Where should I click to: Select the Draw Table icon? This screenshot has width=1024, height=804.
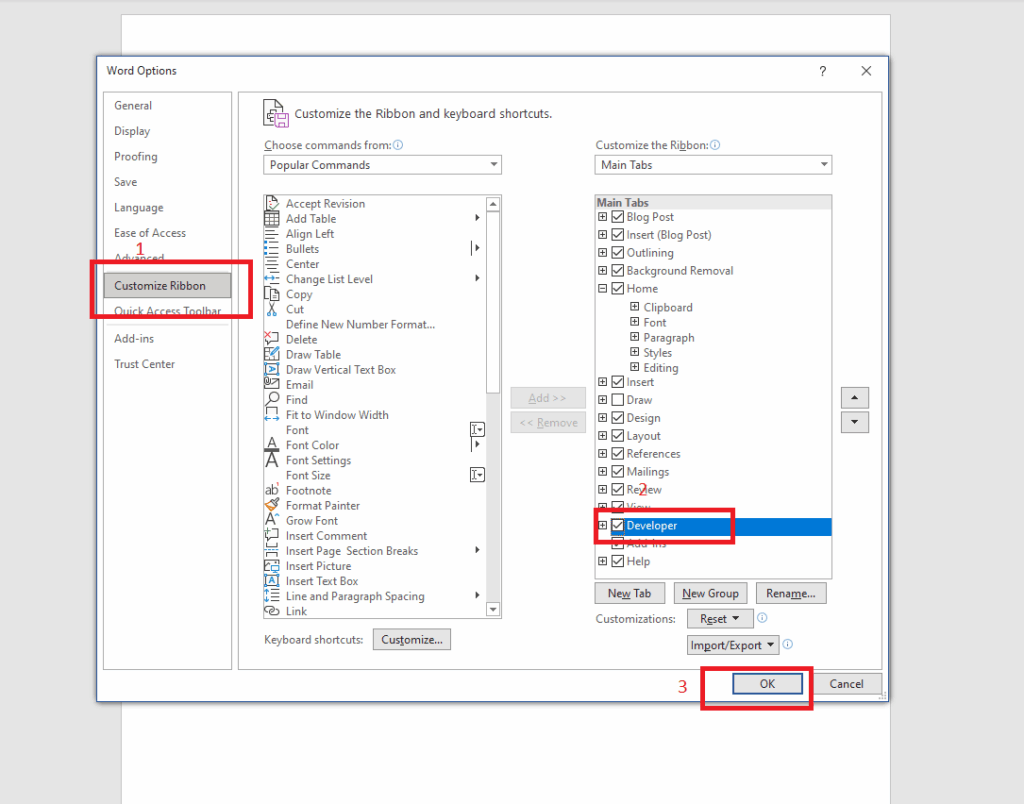tap(272, 353)
